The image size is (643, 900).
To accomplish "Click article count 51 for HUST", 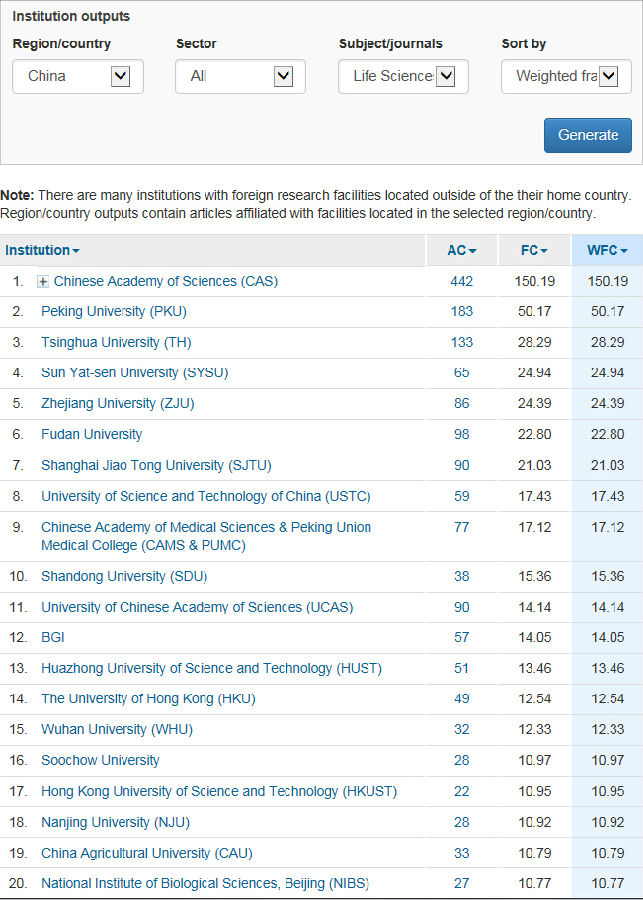I will pyautogui.click(x=462, y=669).
